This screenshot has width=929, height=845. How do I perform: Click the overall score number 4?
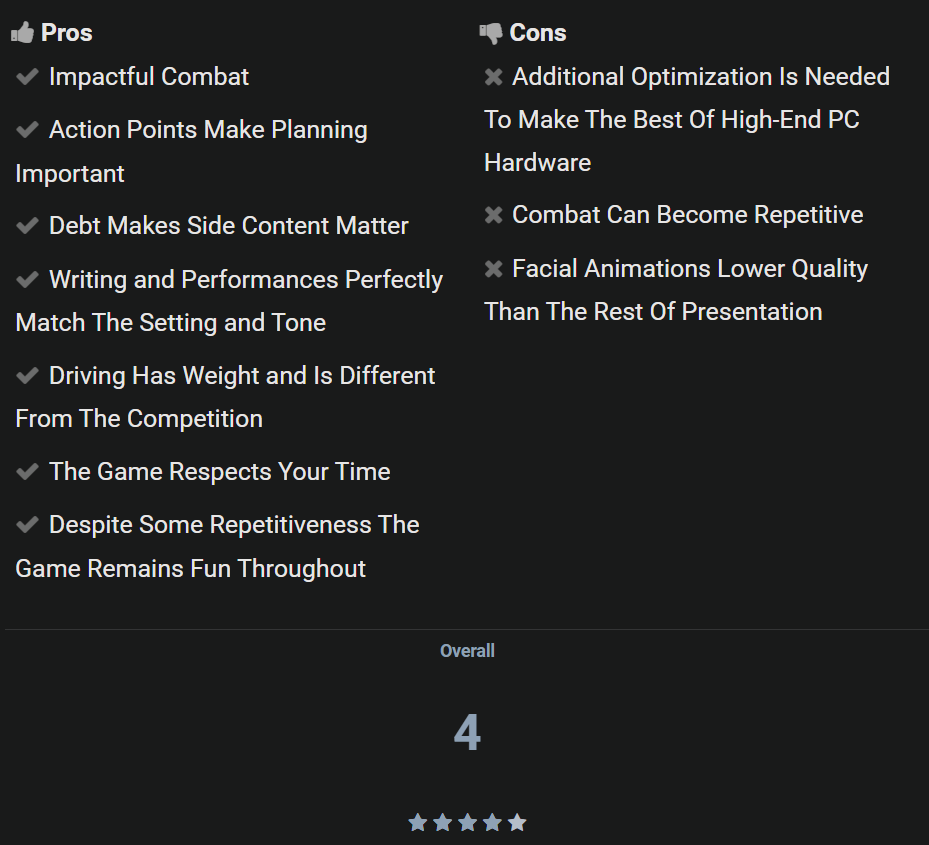coord(467,734)
